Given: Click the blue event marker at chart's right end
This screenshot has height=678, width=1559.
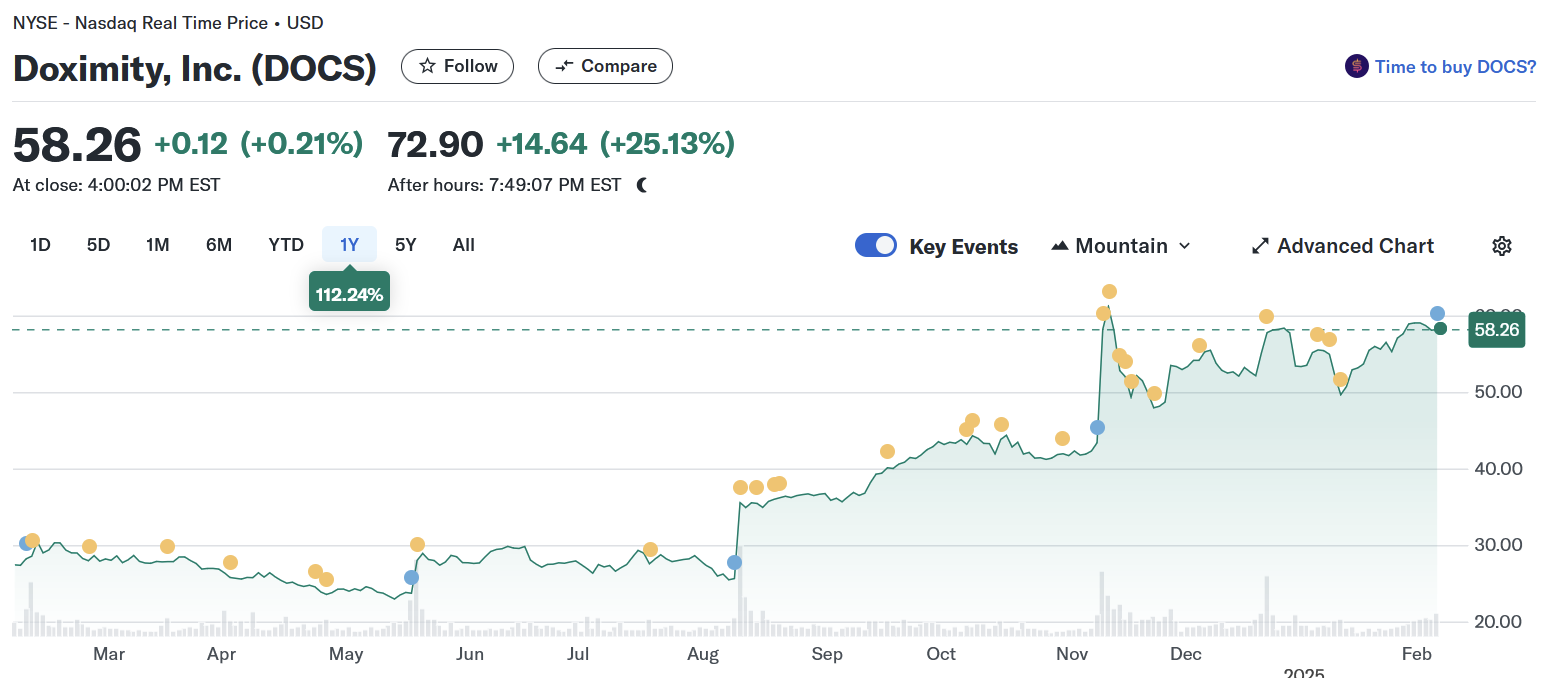Looking at the screenshot, I should pos(1437,314).
